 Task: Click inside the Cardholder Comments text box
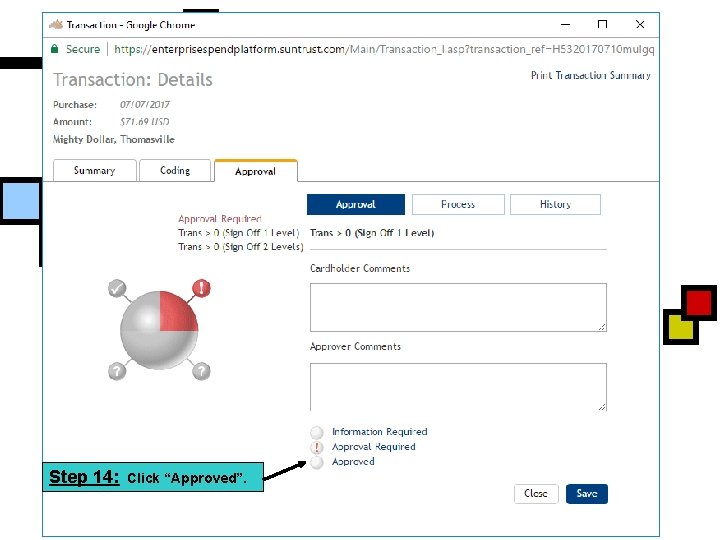click(458, 307)
